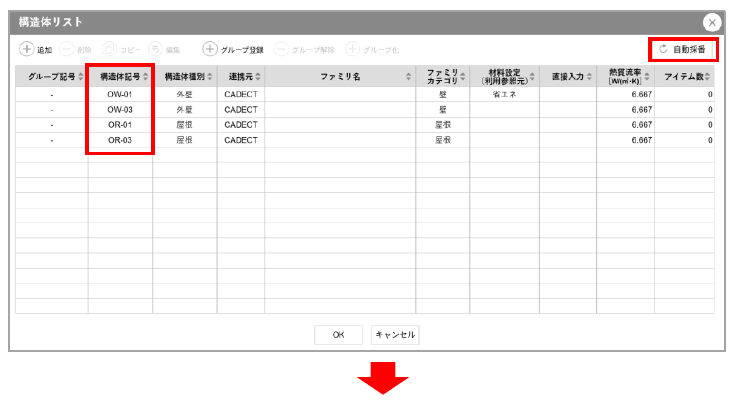
Task: Click the 省エネ material setting cell
Action: click(x=504, y=94)
